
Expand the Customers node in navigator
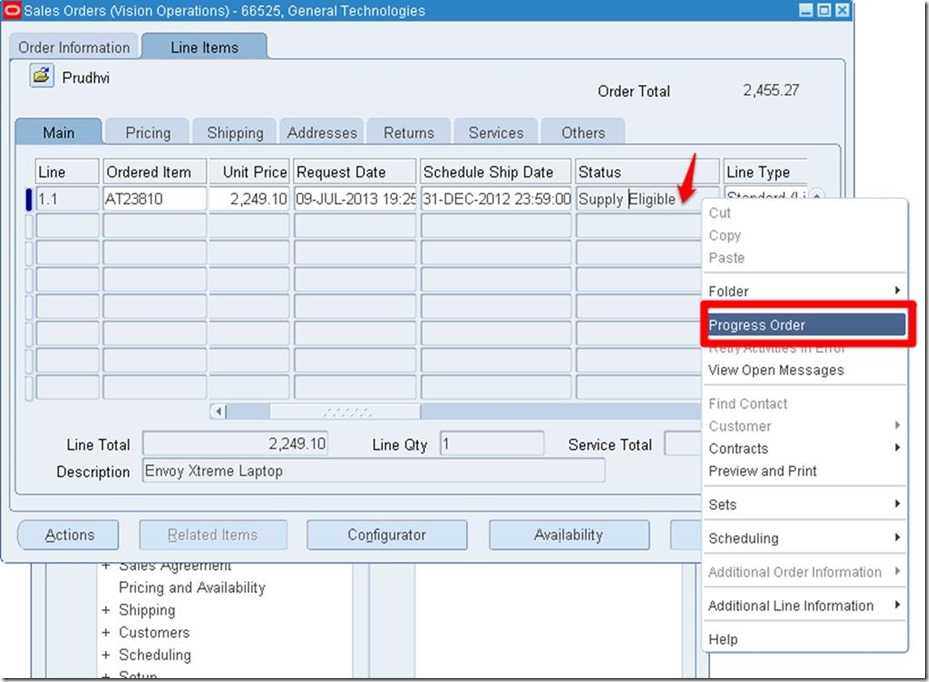(x=105, y=632)
